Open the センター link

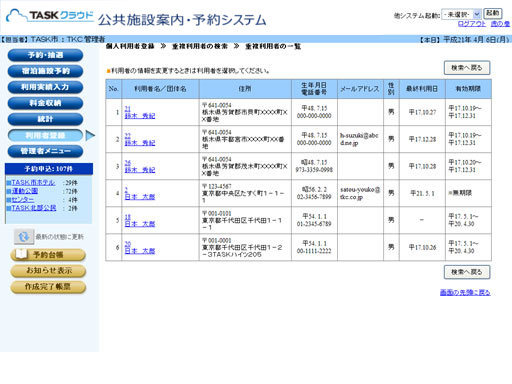coord(23,199)
